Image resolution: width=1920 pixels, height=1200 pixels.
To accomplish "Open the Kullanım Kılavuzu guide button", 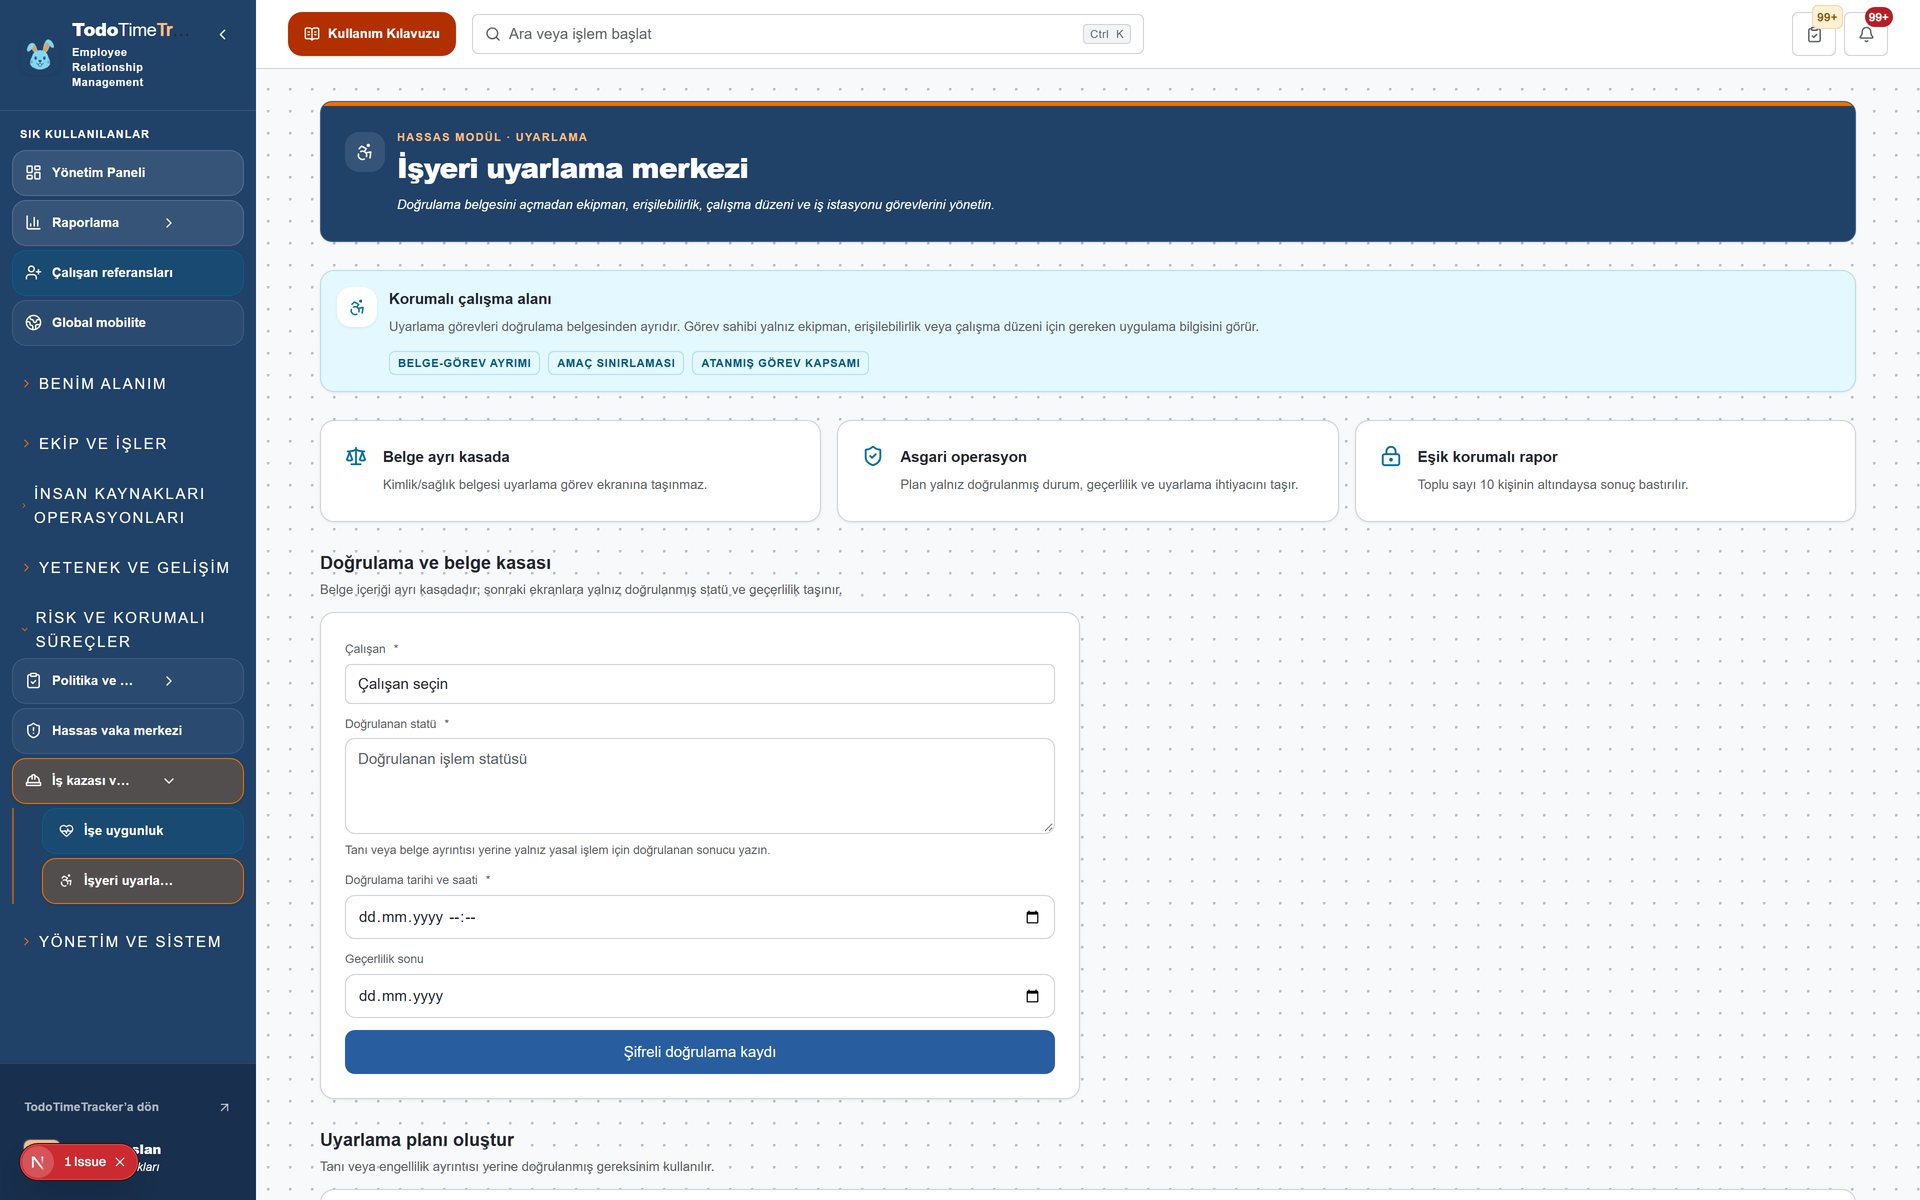I will pyautogui.click(x=372, y=34).
